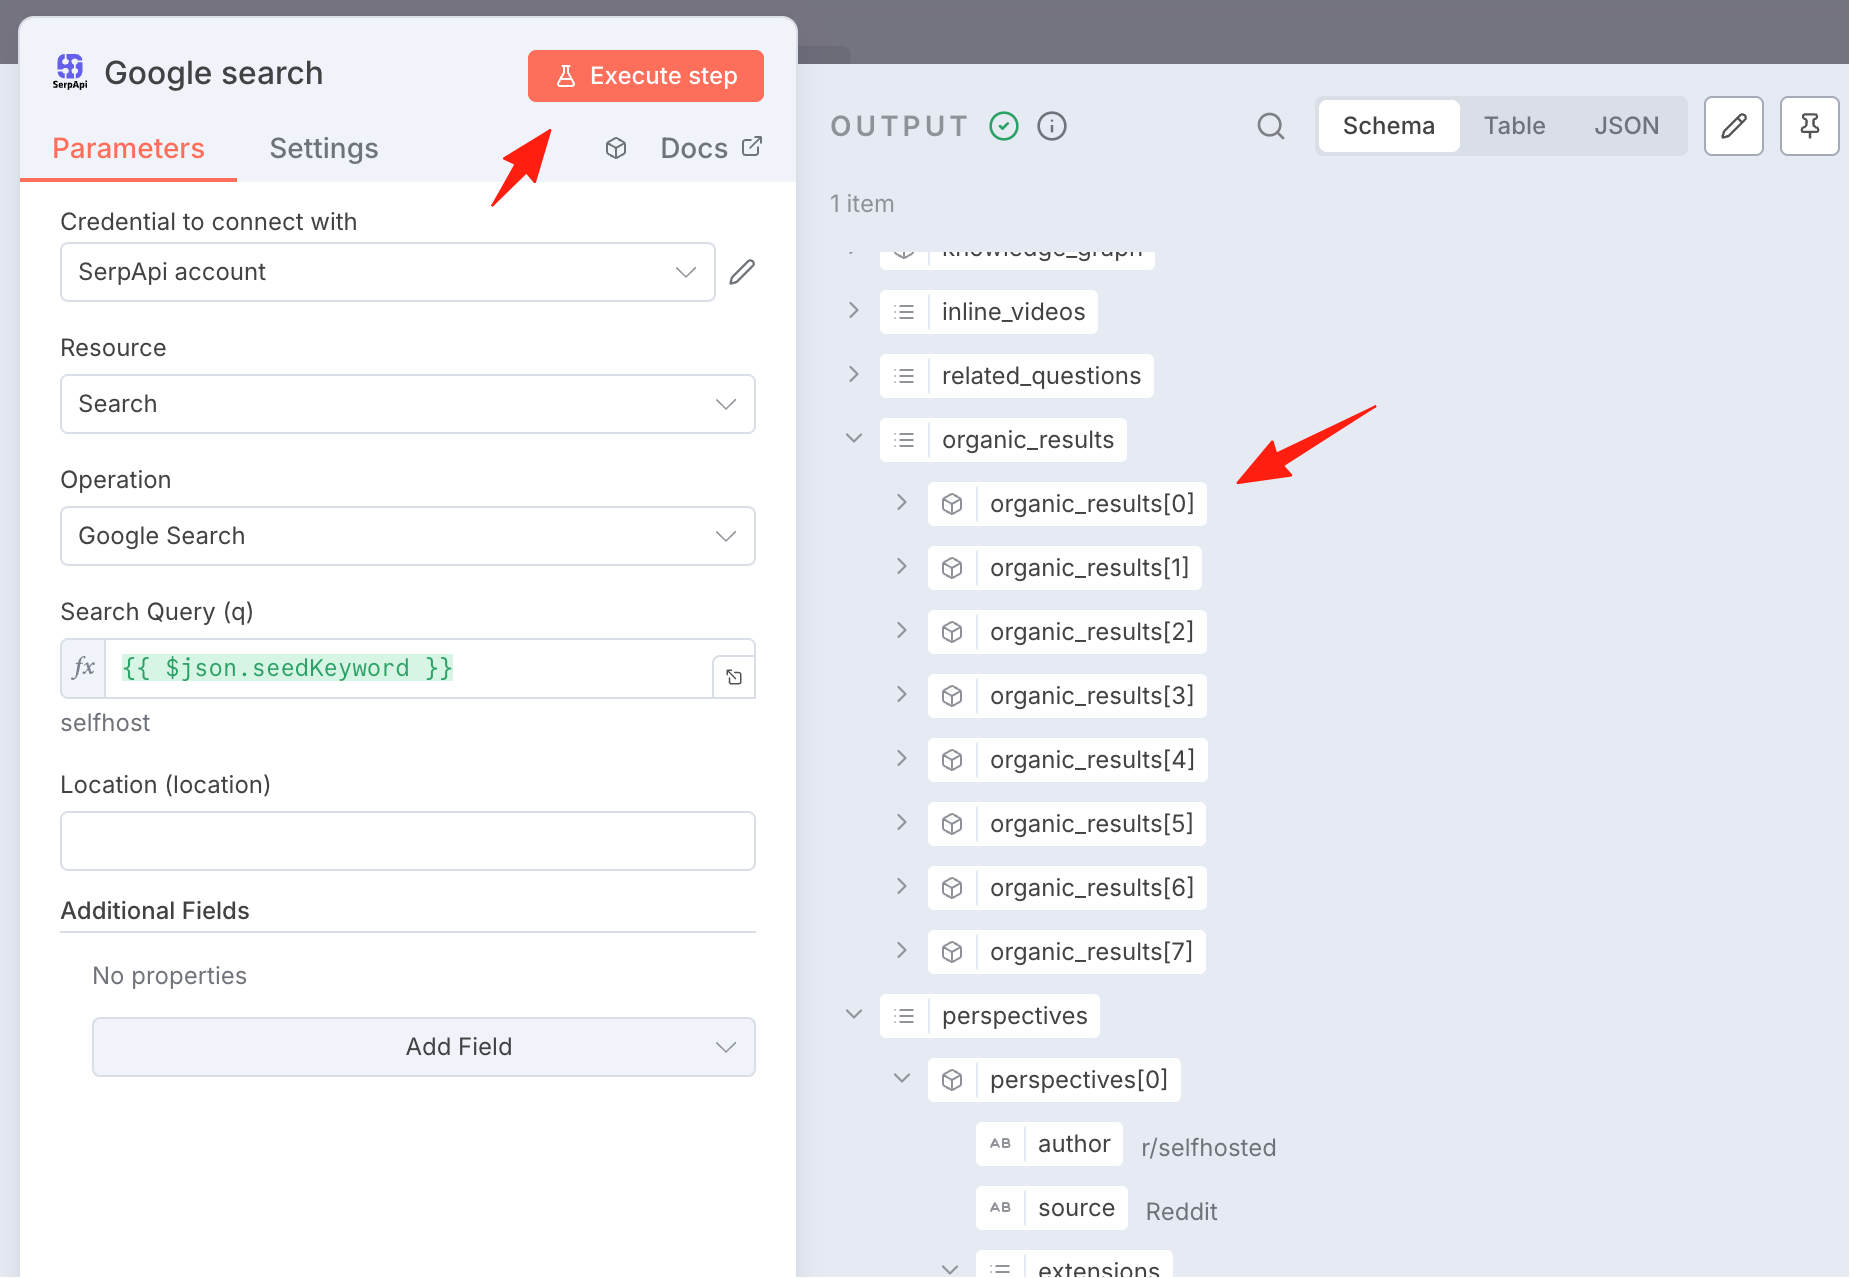Click the organic_results[7] cube icon

(x=952, y=952)
